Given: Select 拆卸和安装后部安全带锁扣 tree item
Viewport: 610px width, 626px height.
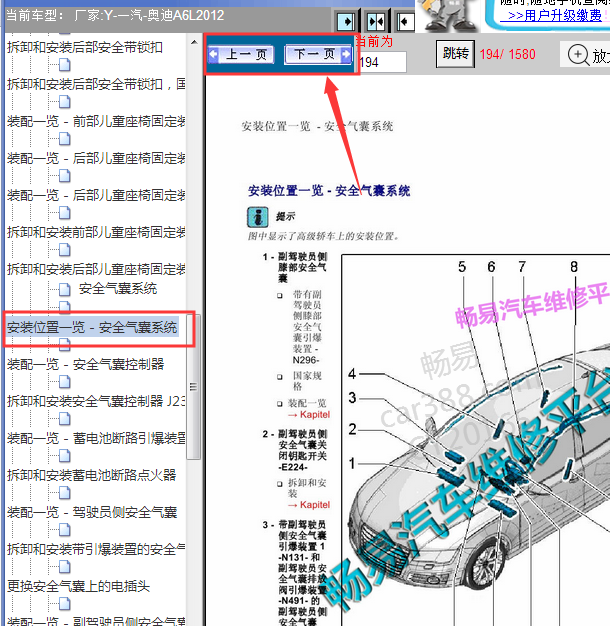Looking at the screenshot, I should [85, 48].
